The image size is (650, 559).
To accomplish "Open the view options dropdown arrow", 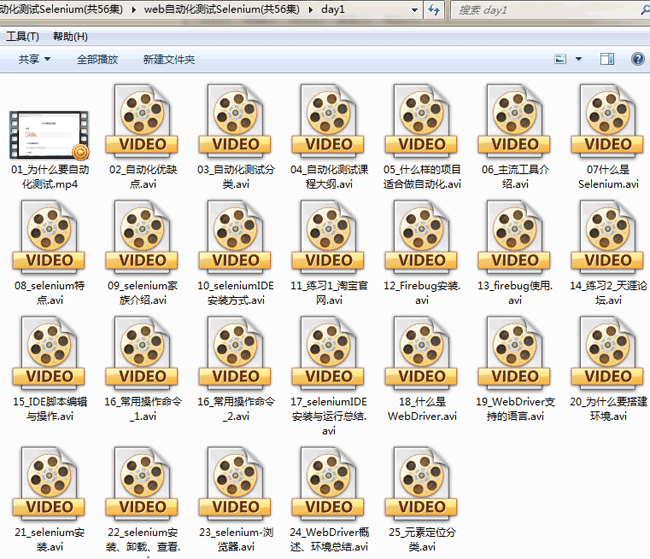I will click(x=579, y=59).
